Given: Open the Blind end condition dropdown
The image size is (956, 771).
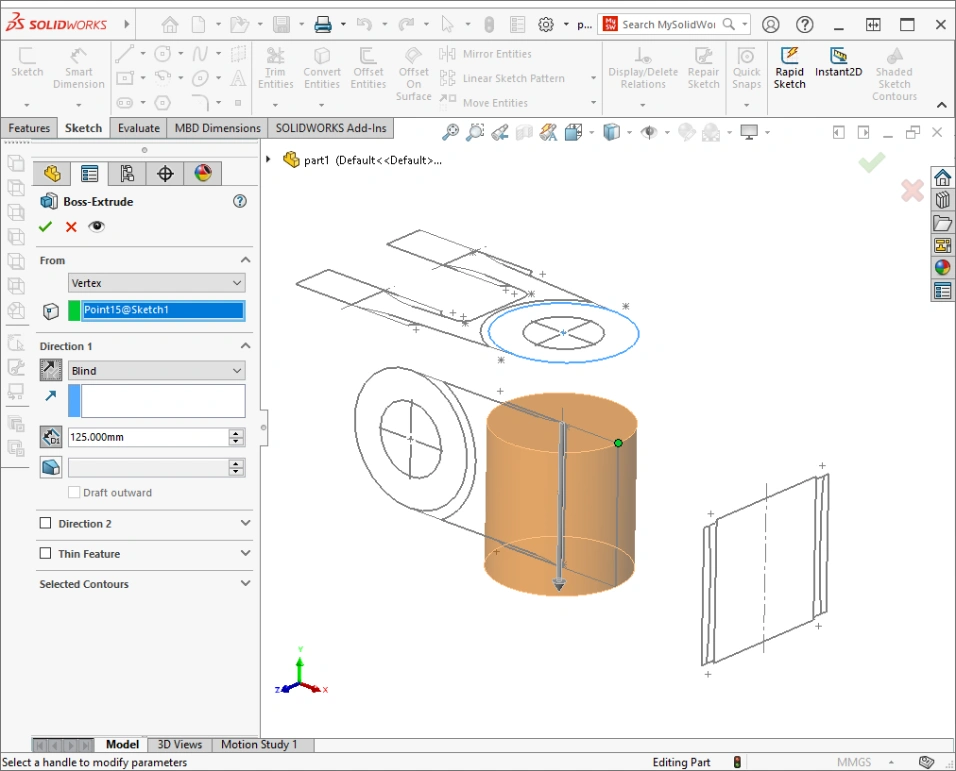Looking at the screenshot, I should click(156, 371).
